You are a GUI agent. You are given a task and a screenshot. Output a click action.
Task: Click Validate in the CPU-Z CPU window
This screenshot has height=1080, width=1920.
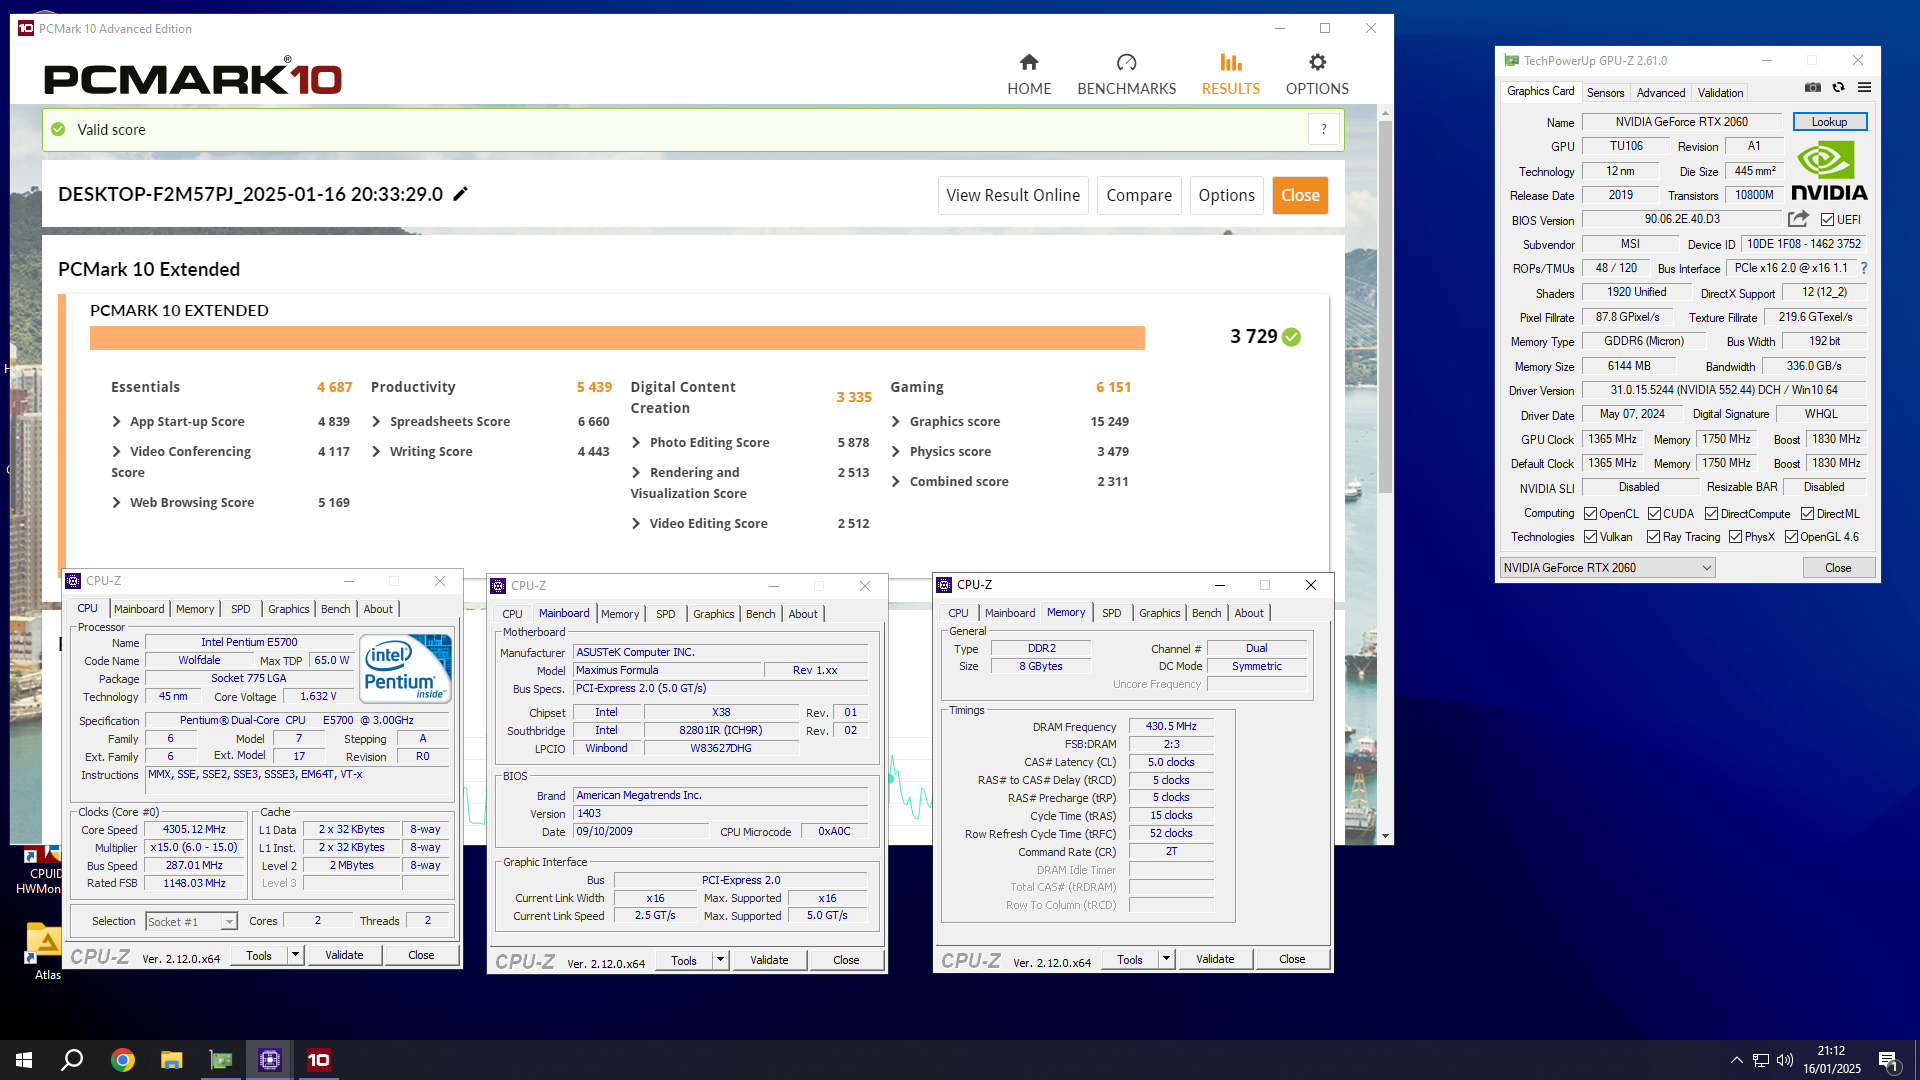[344, 955]
